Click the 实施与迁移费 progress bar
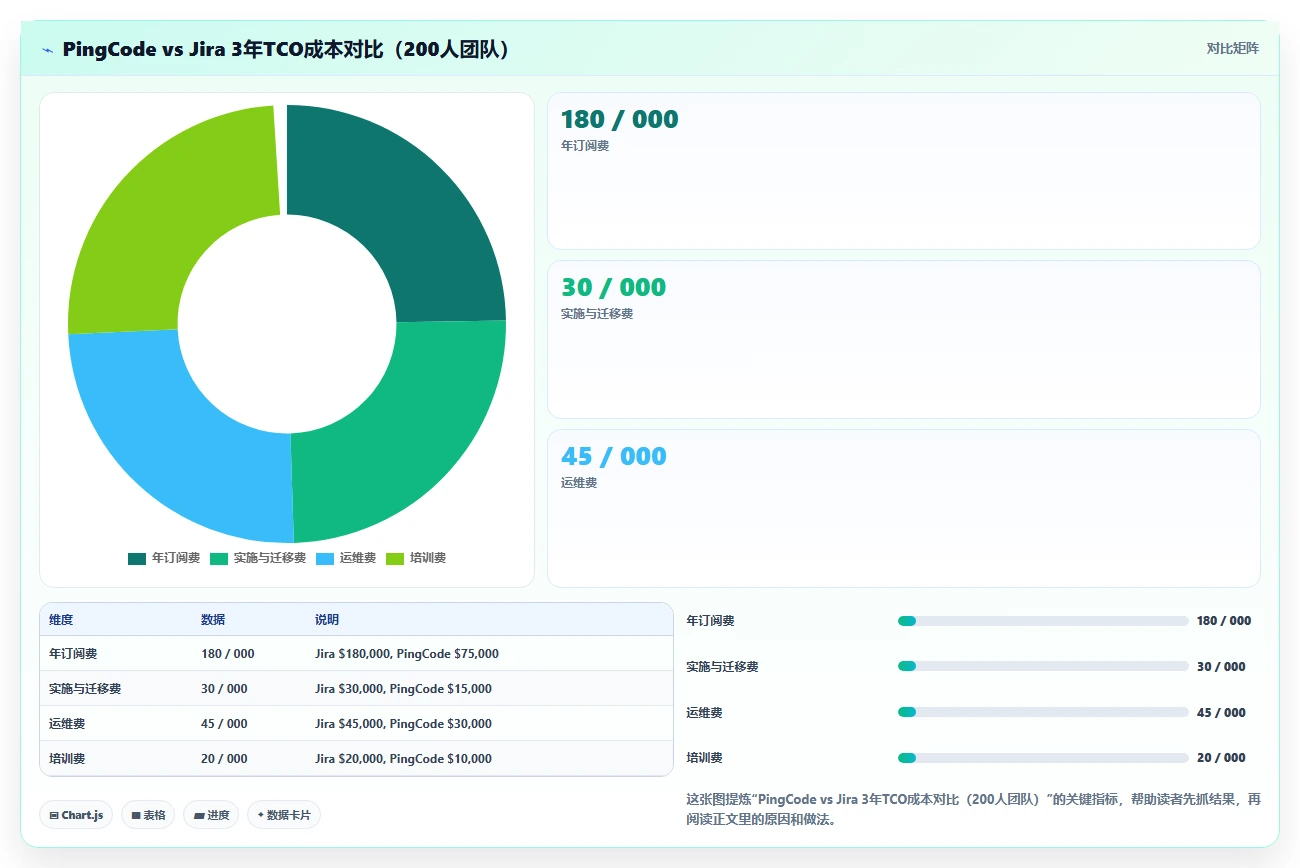 click(1043, 667)
